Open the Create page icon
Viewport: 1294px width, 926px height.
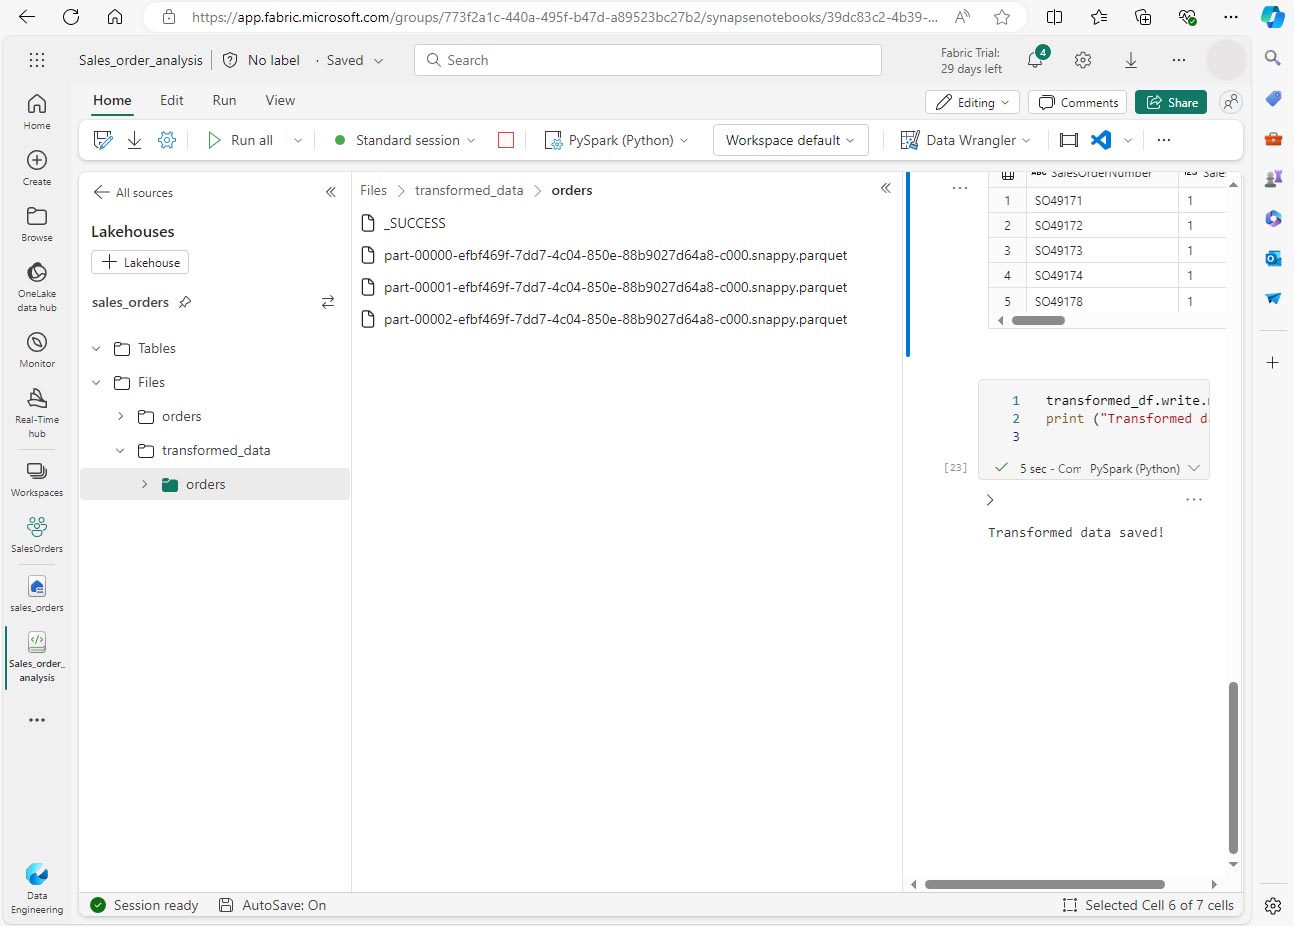coord(37,167)
